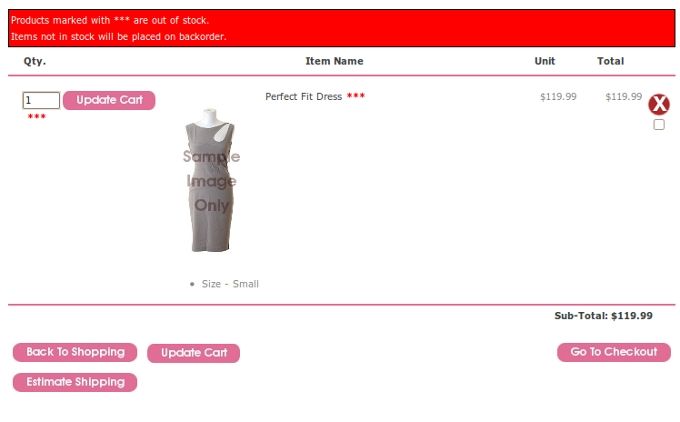Proceed with Go To Checkout
The height and width of the screenshot is (422, 680).
point(614,352)
